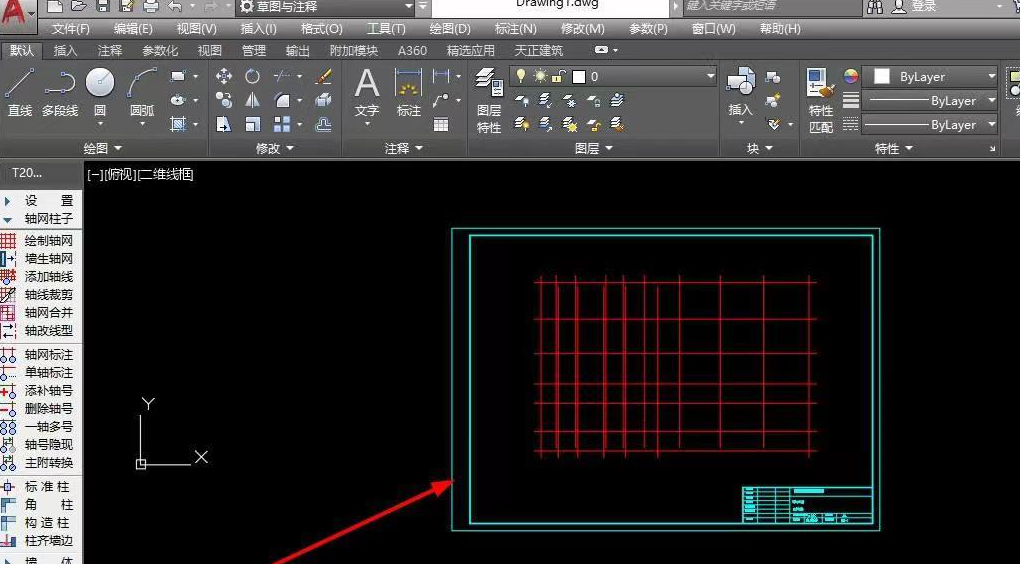The image size is (1020, 564).
Task: Click the Dimension (标注) tool icon
Action: pyautogui.click(x=409, y=90)
